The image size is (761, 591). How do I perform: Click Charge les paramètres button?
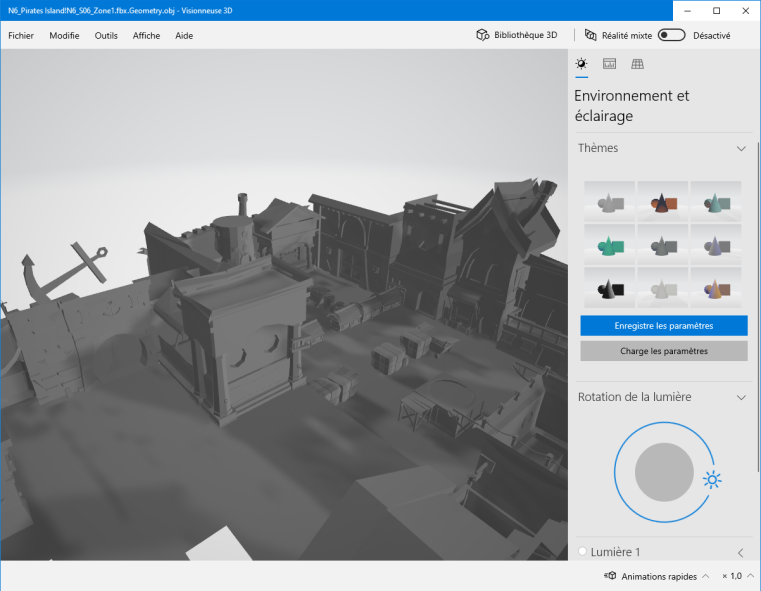(663, 351)
